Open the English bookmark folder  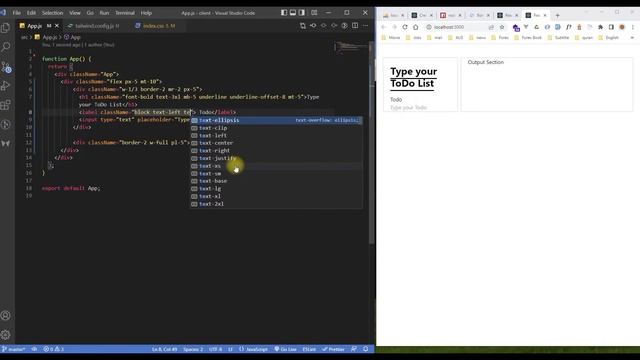coord(609,38)
